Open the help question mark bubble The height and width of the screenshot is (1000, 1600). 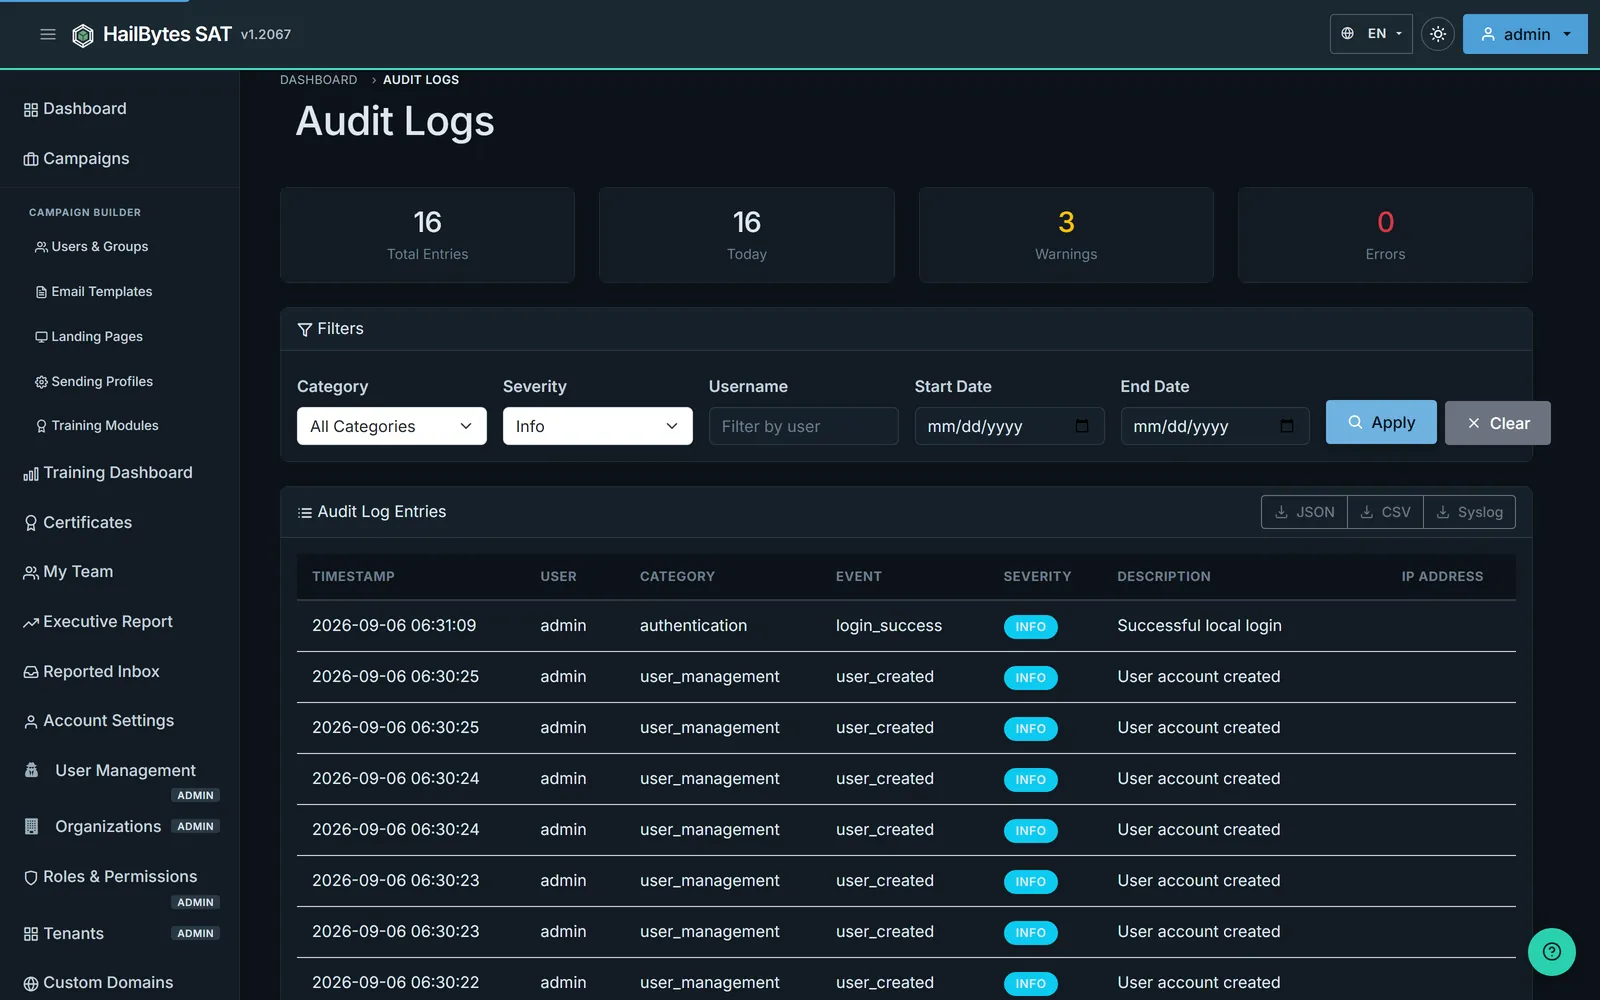coord(1552,952)
